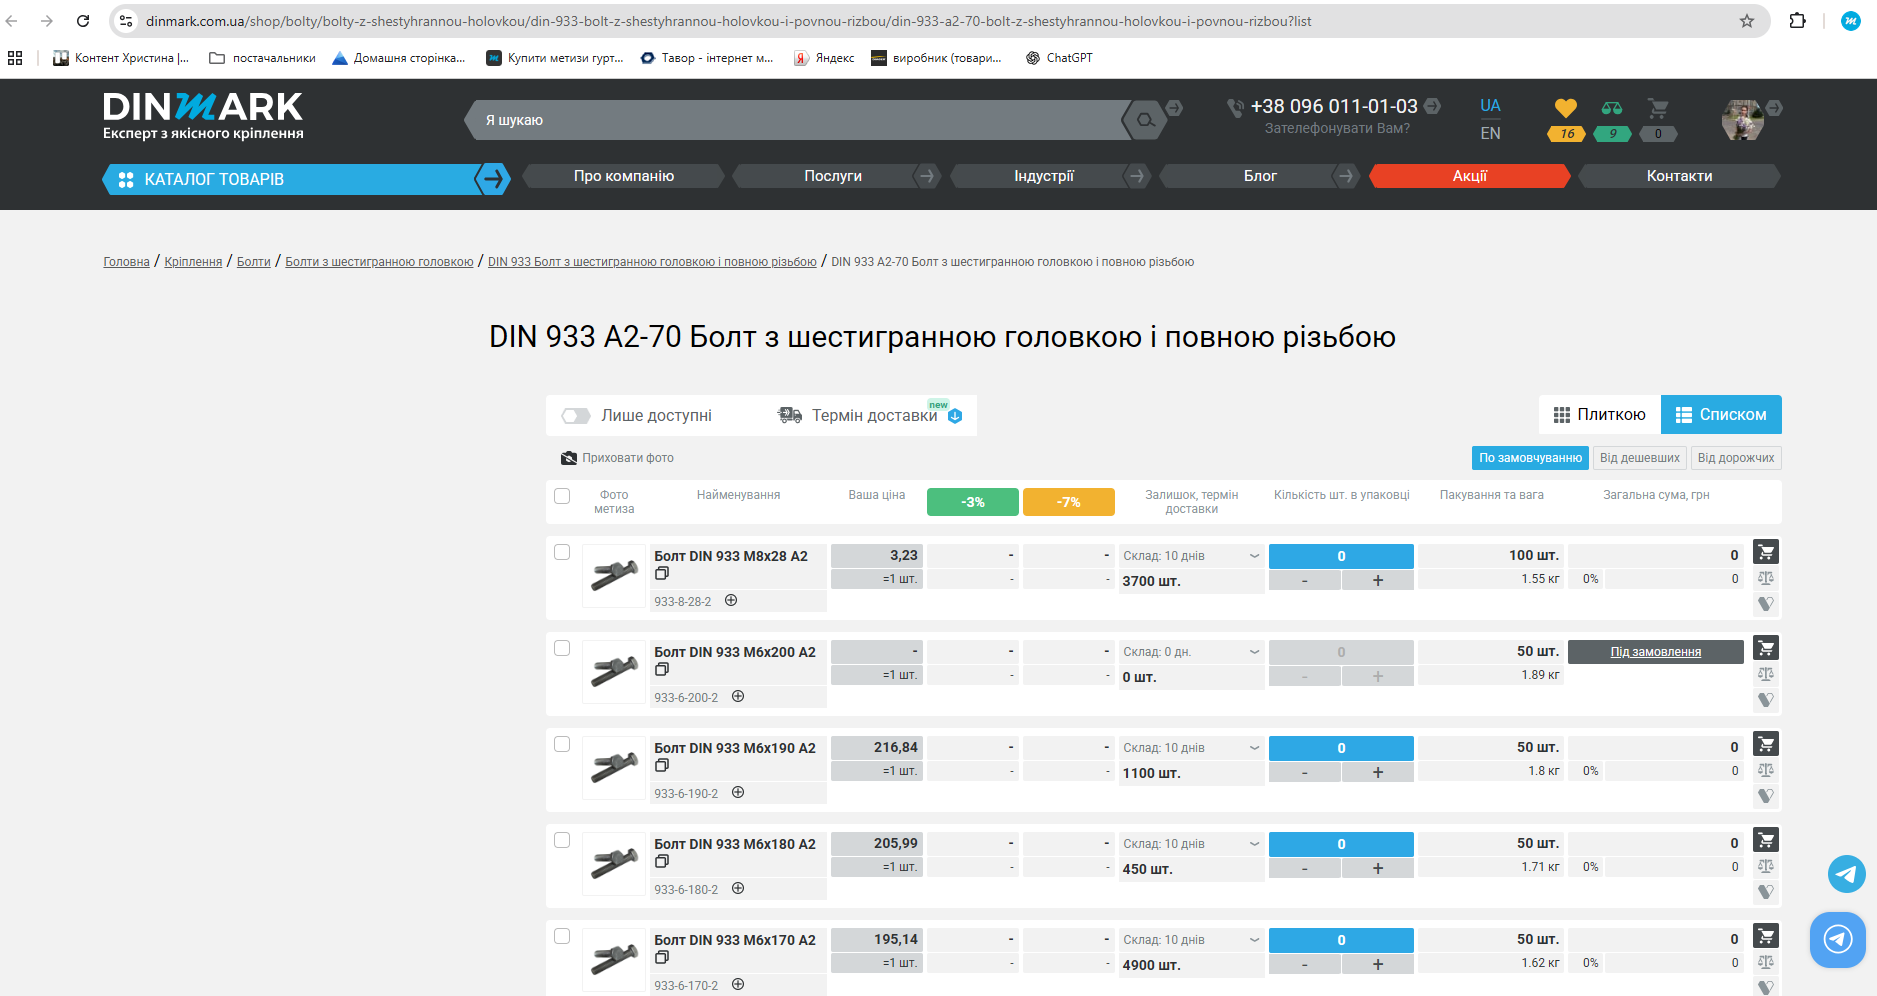Click search magnifier icon
Image resolution: width=1877 pixels, height=996 pixels.
[1145, 120]
